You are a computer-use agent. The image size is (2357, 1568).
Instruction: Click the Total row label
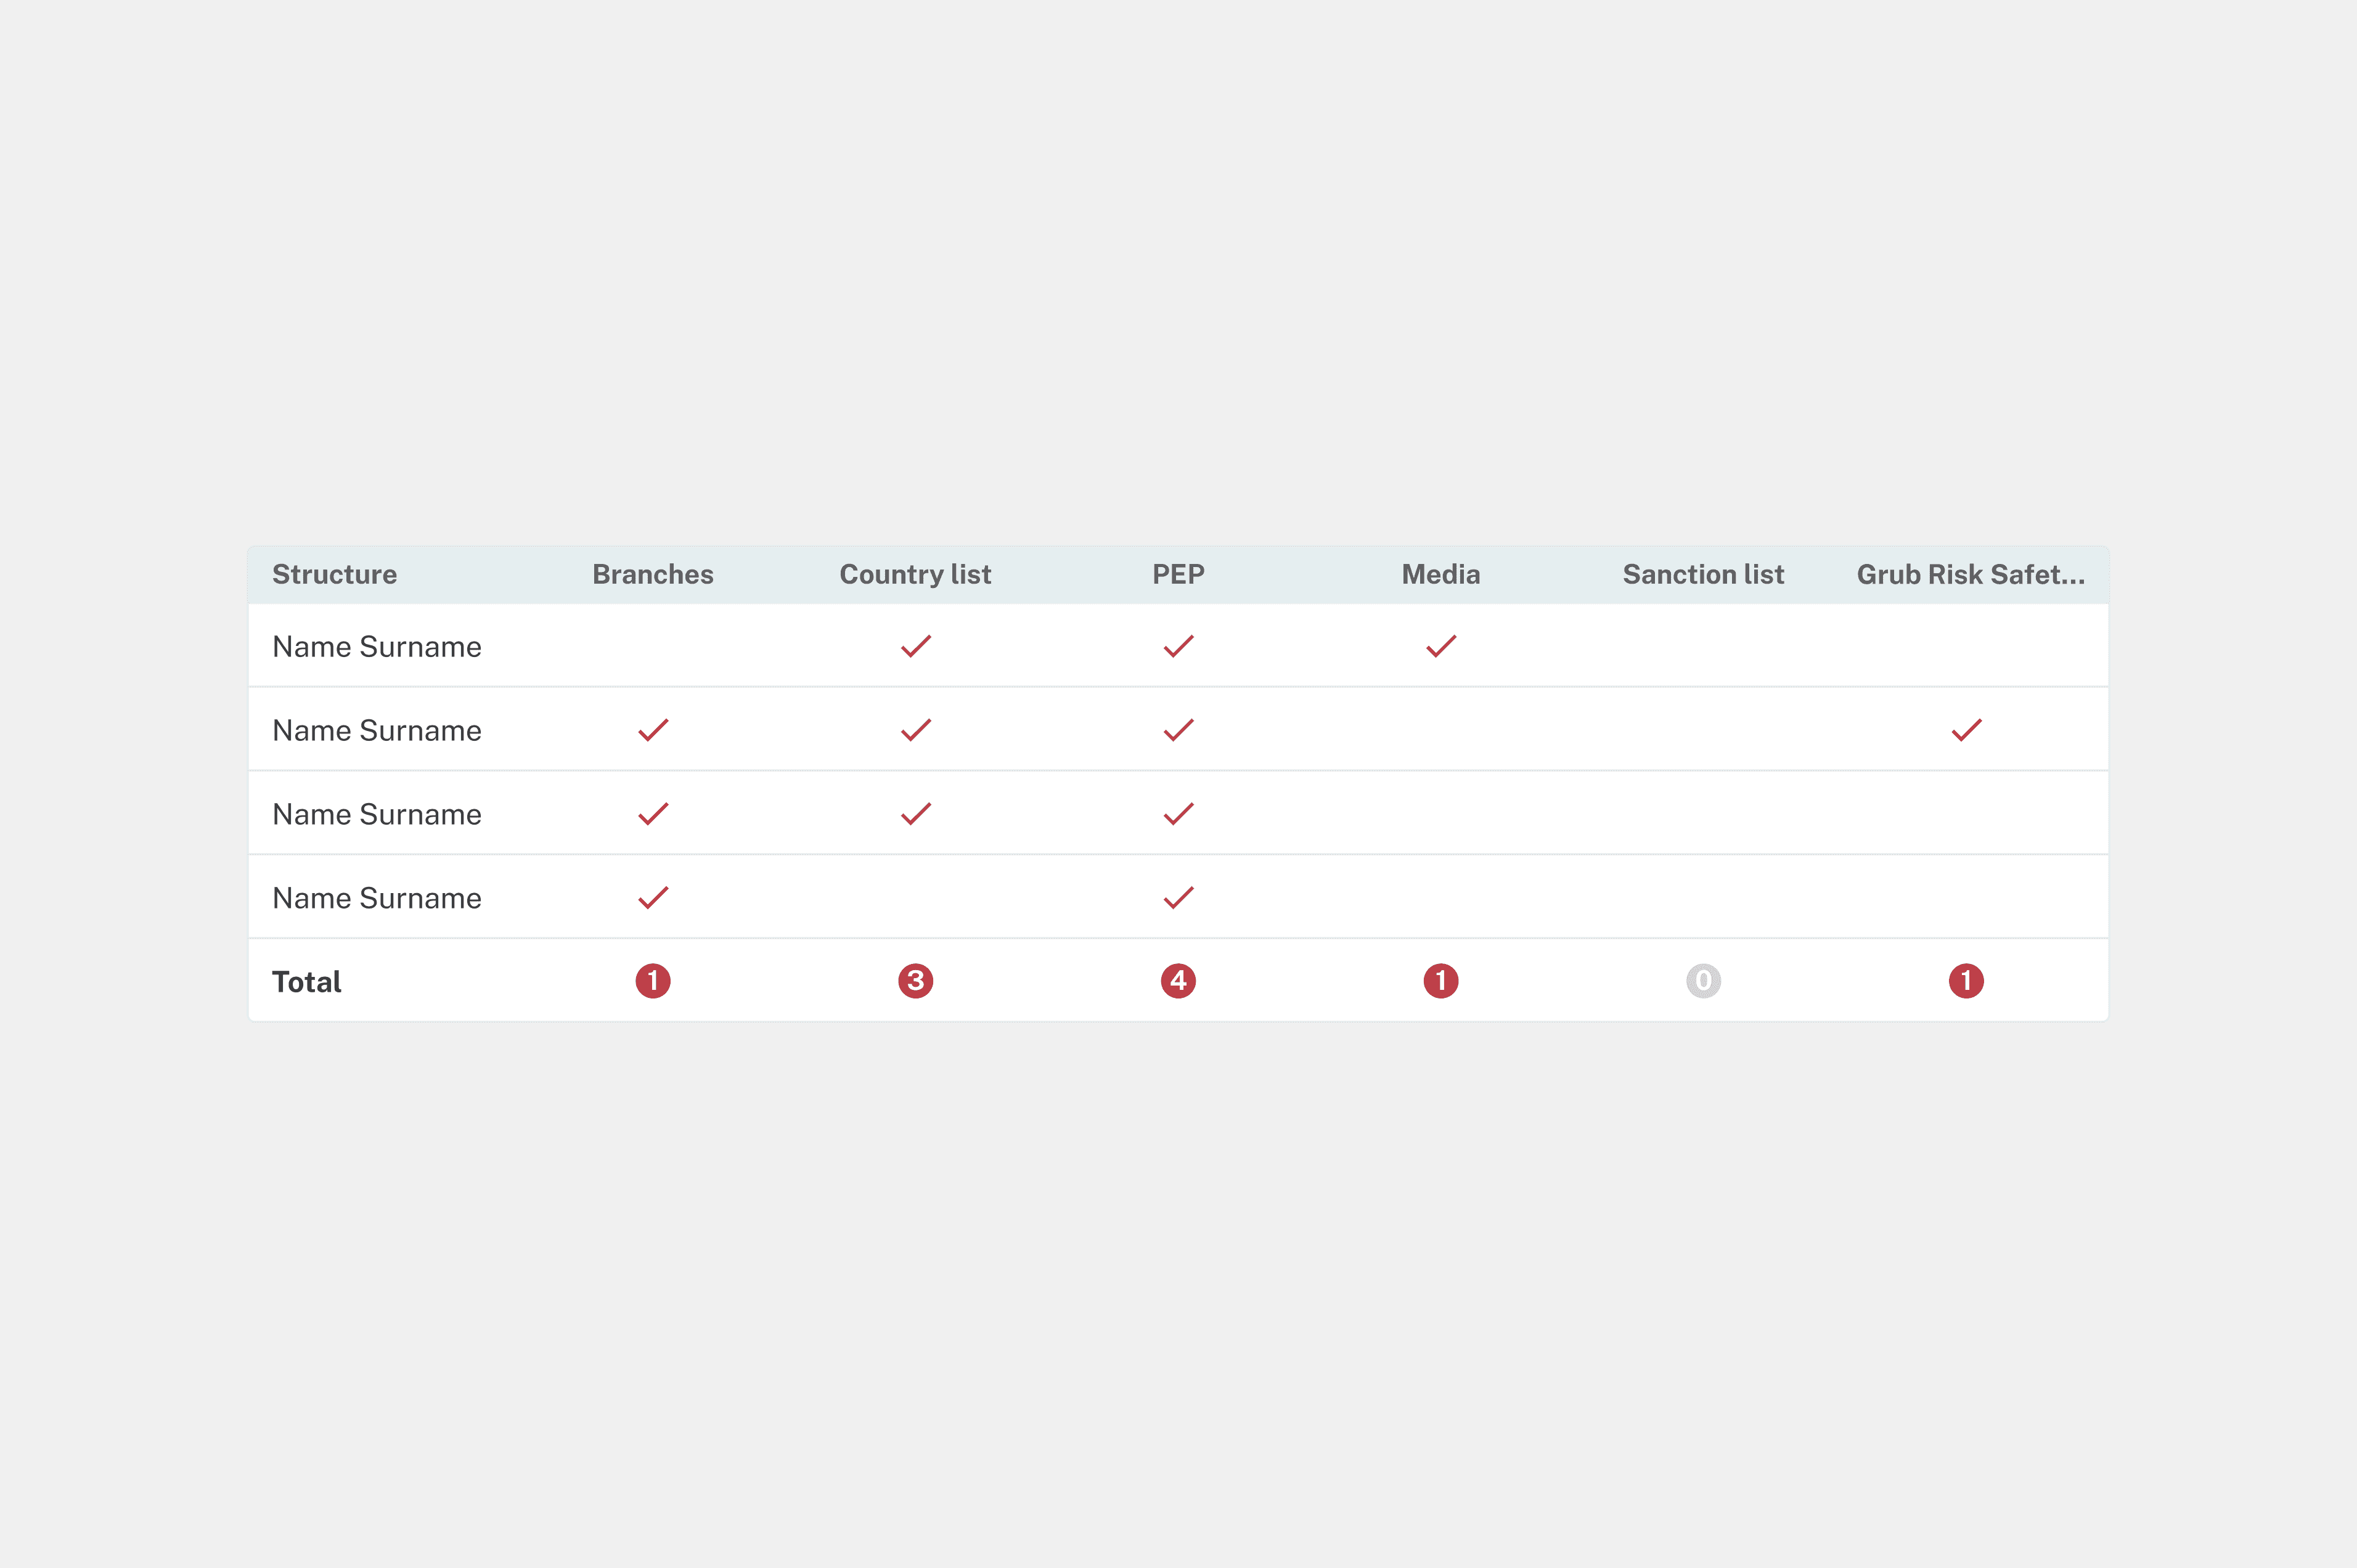click(307, 982)
